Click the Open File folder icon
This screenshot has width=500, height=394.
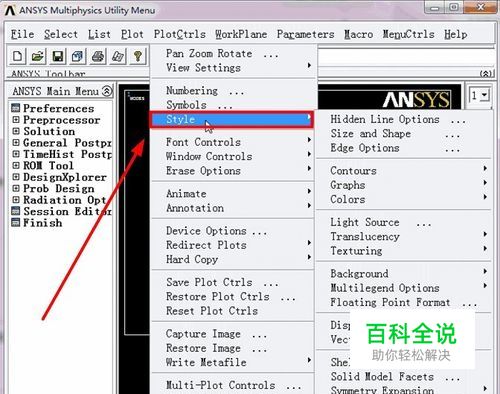tap(38, 56)
